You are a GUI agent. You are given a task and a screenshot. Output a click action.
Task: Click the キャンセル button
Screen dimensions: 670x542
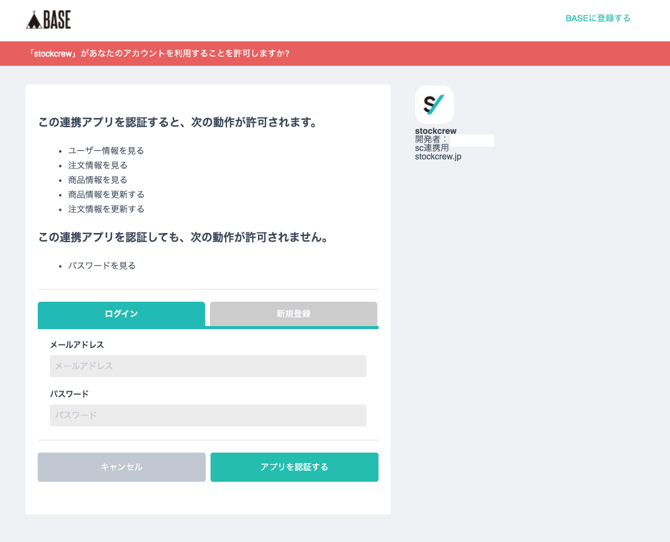(x=122, y=467)
